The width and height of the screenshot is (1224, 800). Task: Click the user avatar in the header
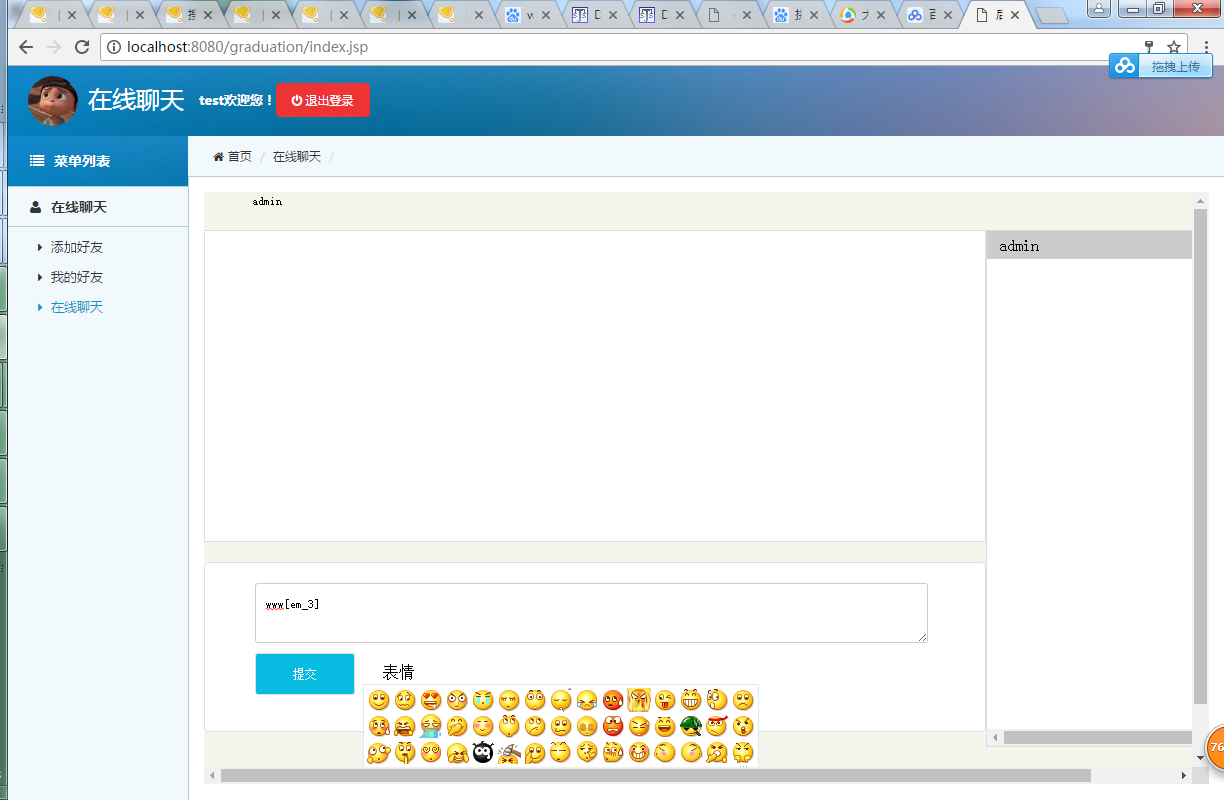click(53, 100)
